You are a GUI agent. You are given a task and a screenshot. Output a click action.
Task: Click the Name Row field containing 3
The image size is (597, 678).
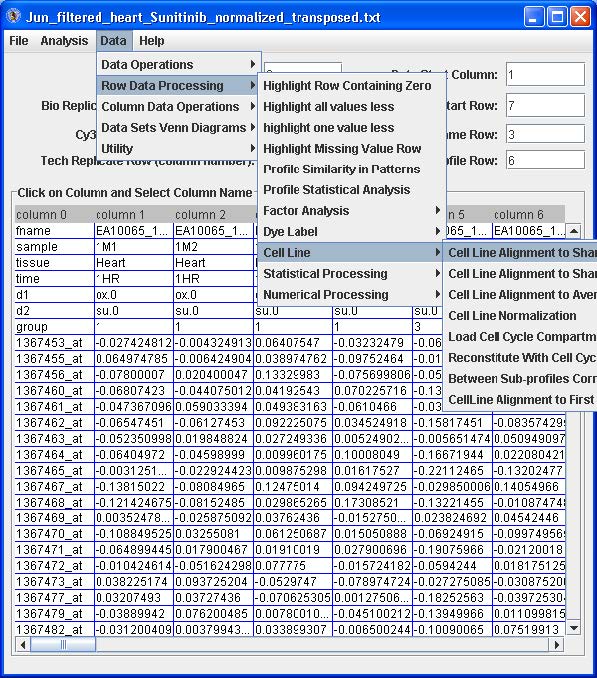(545, 134)
